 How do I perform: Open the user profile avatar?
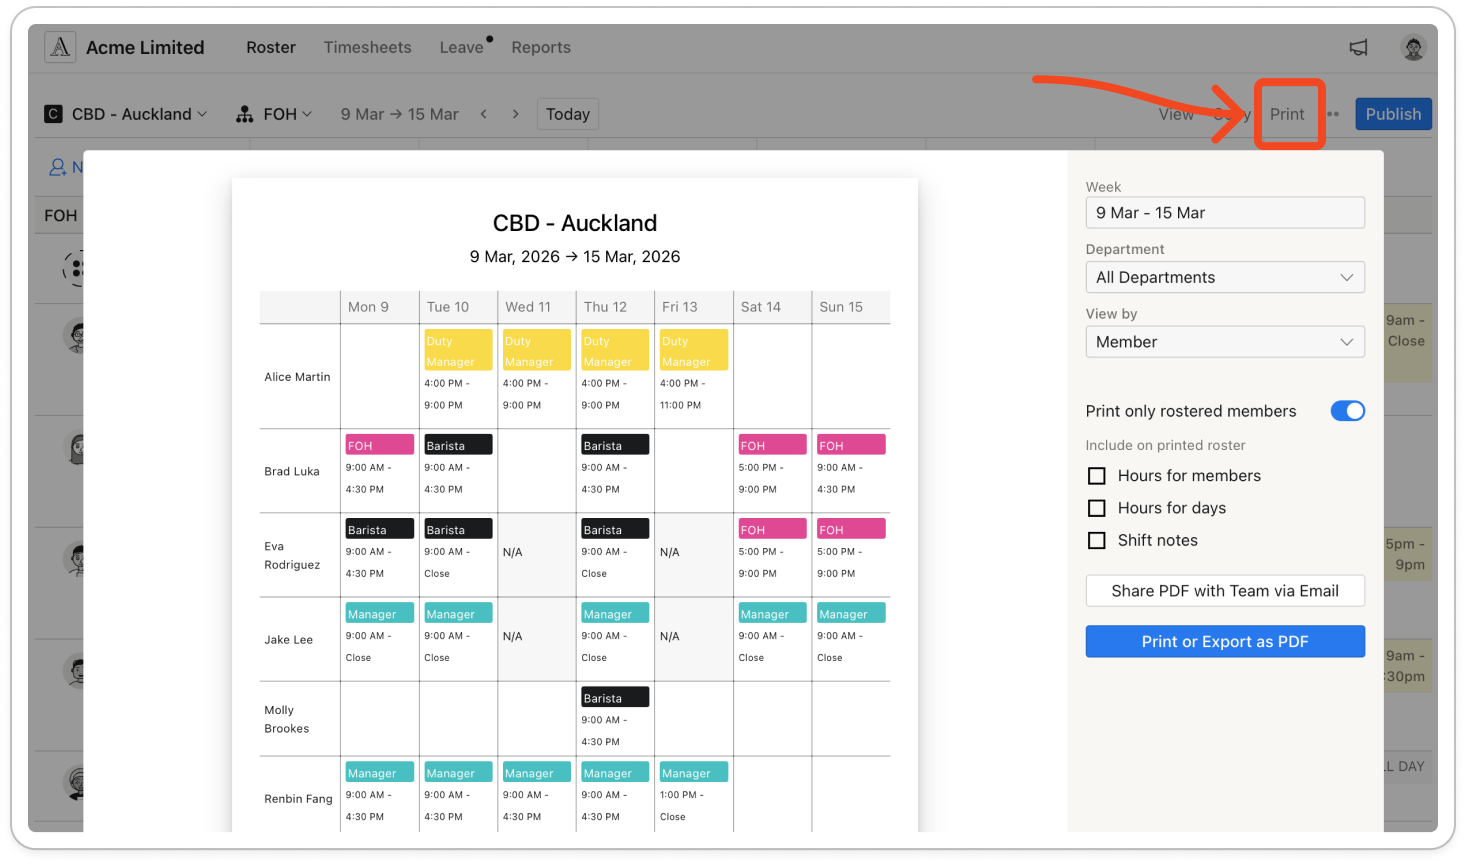pos(1413,47)
